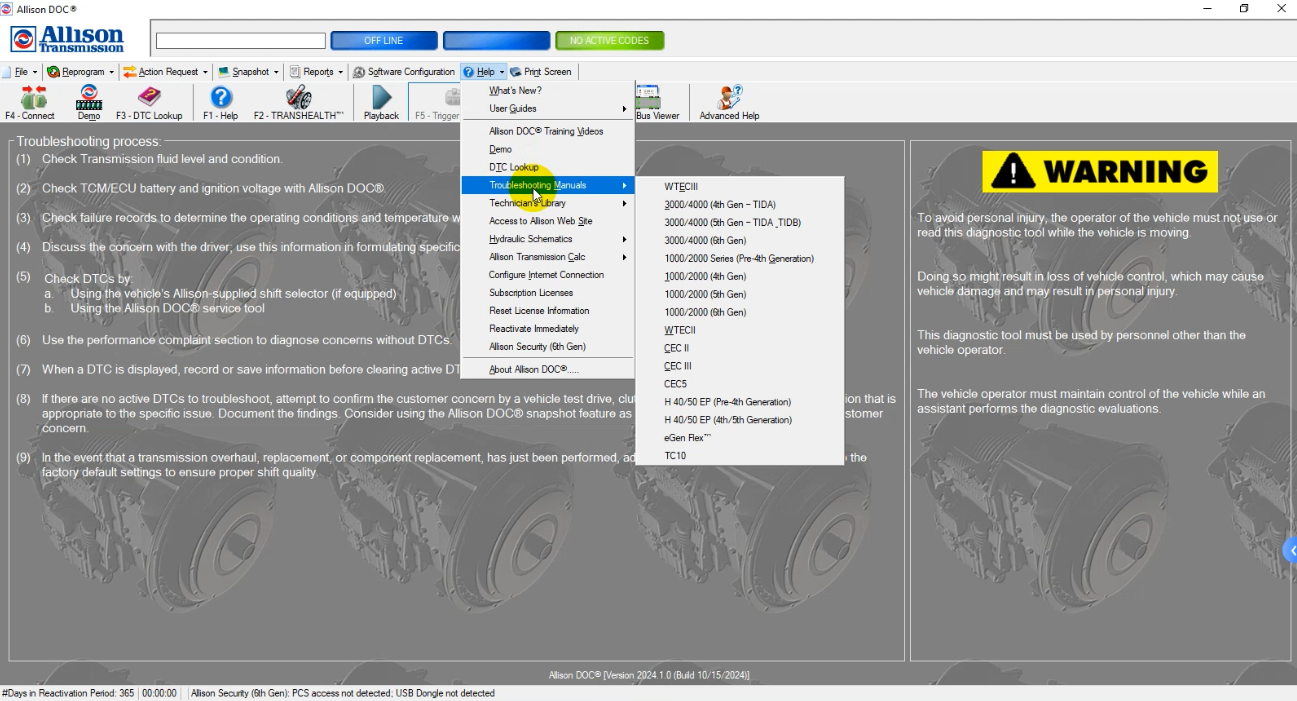Click the F4 - Connect toolbar icon
Image resolution: width=1297 pixels, height=701 pixels.
(30, 103)
